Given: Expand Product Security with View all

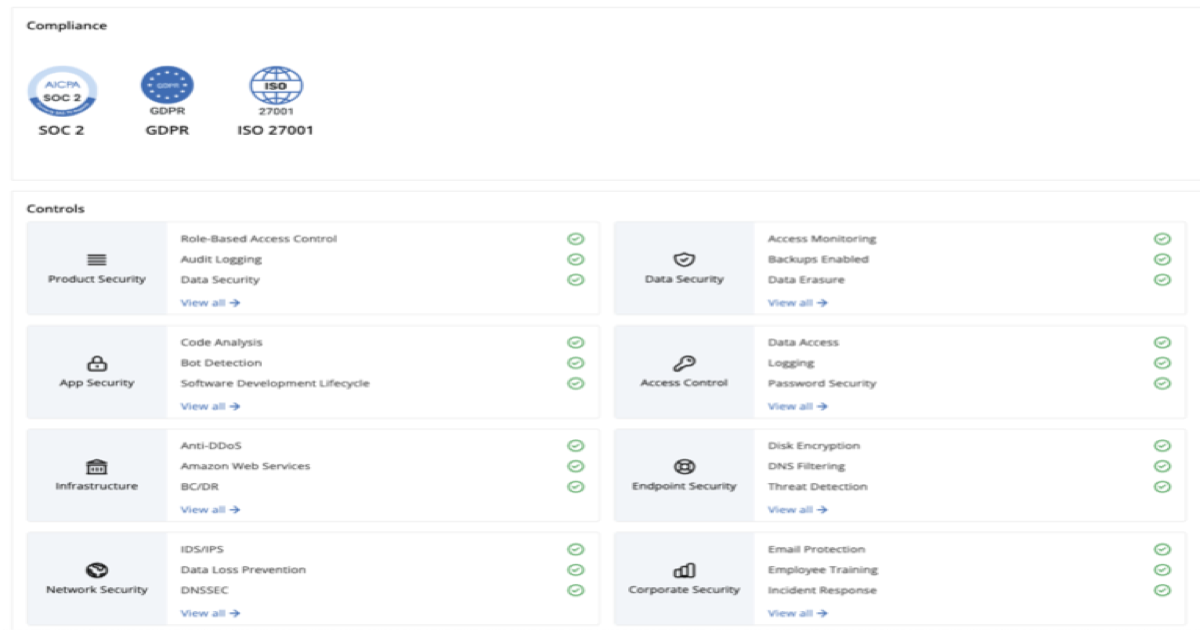Looking at the screenshot, I should pos(210,303).
